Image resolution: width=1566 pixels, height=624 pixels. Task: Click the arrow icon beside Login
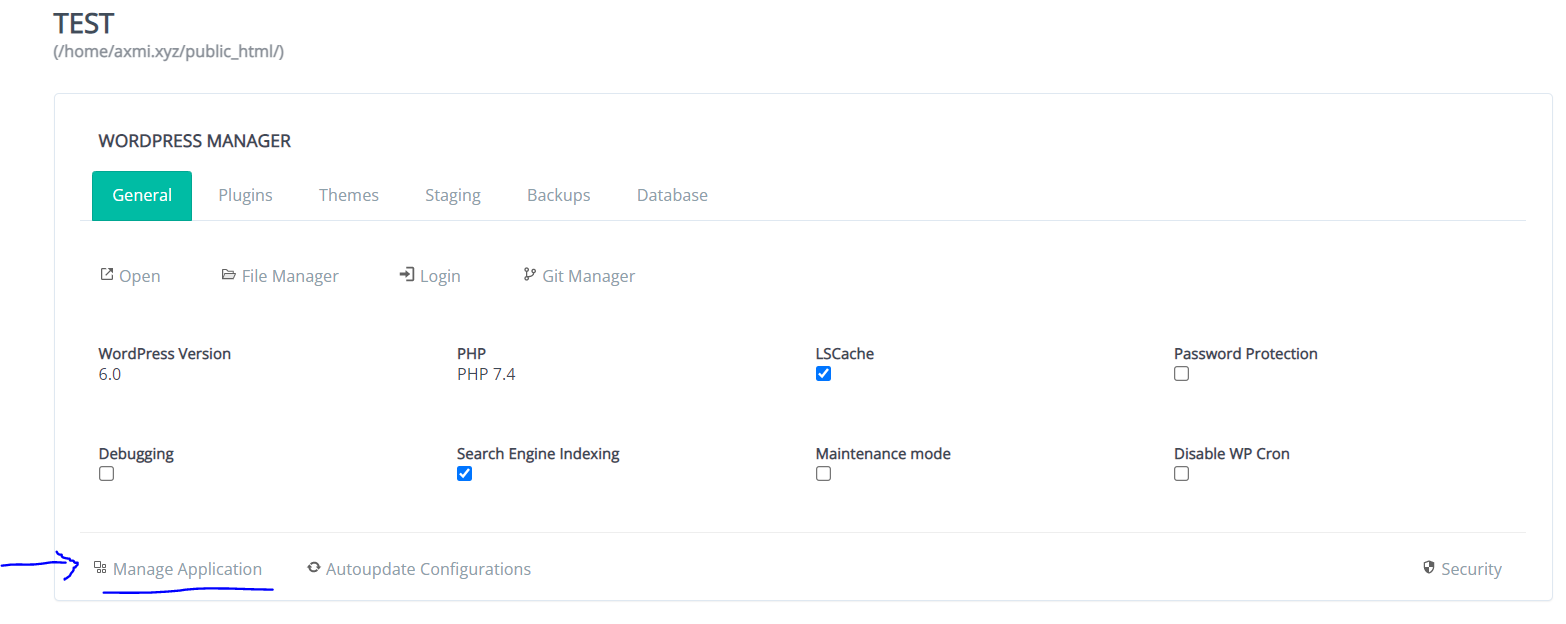pos(405,274)
